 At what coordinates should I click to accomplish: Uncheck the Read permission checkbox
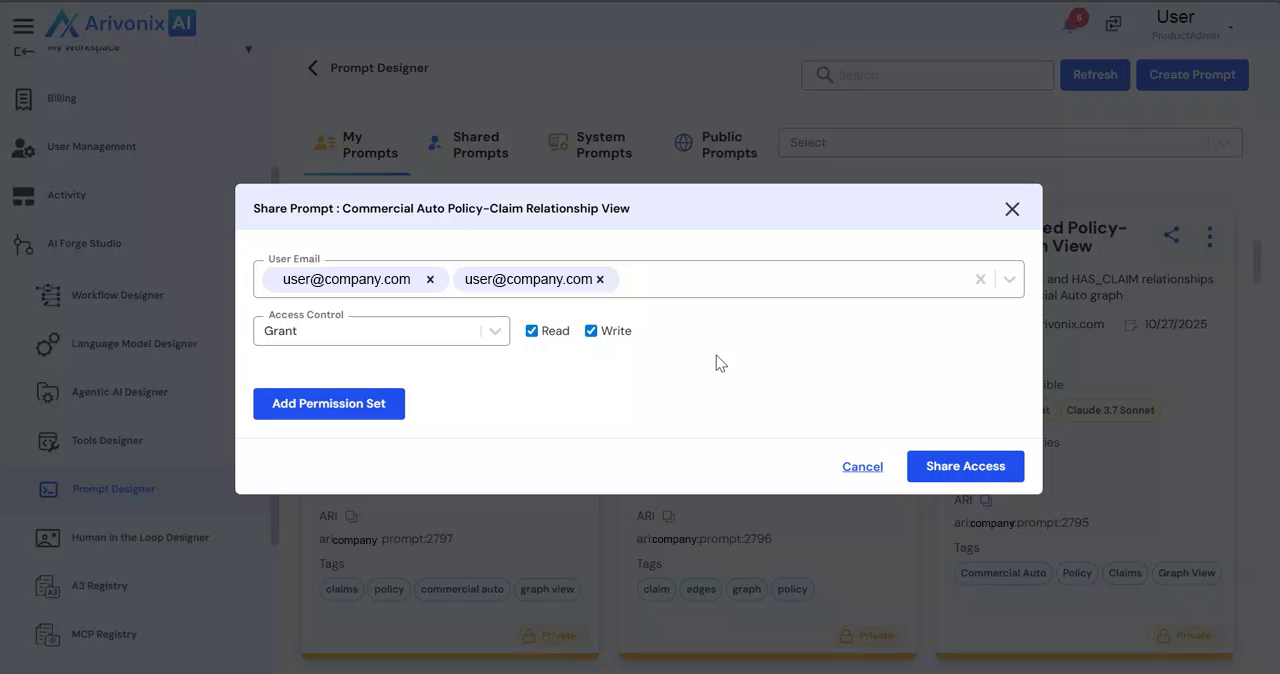(532, 331)
